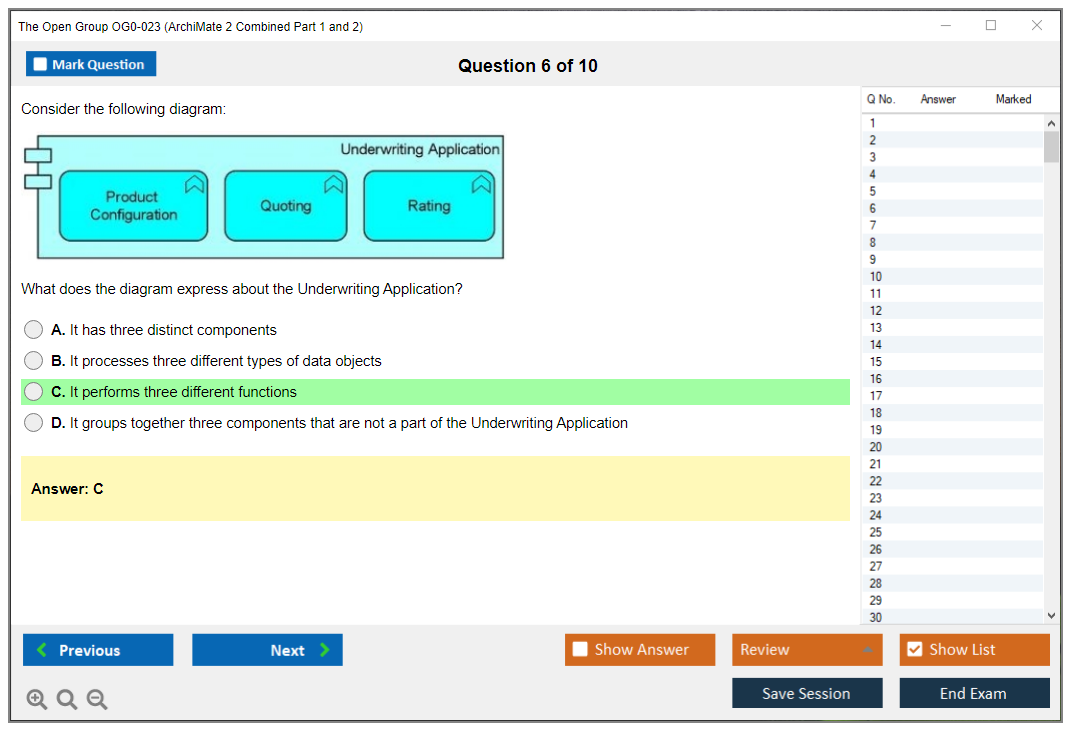Select answer C performs three functions

pos(34,392)
